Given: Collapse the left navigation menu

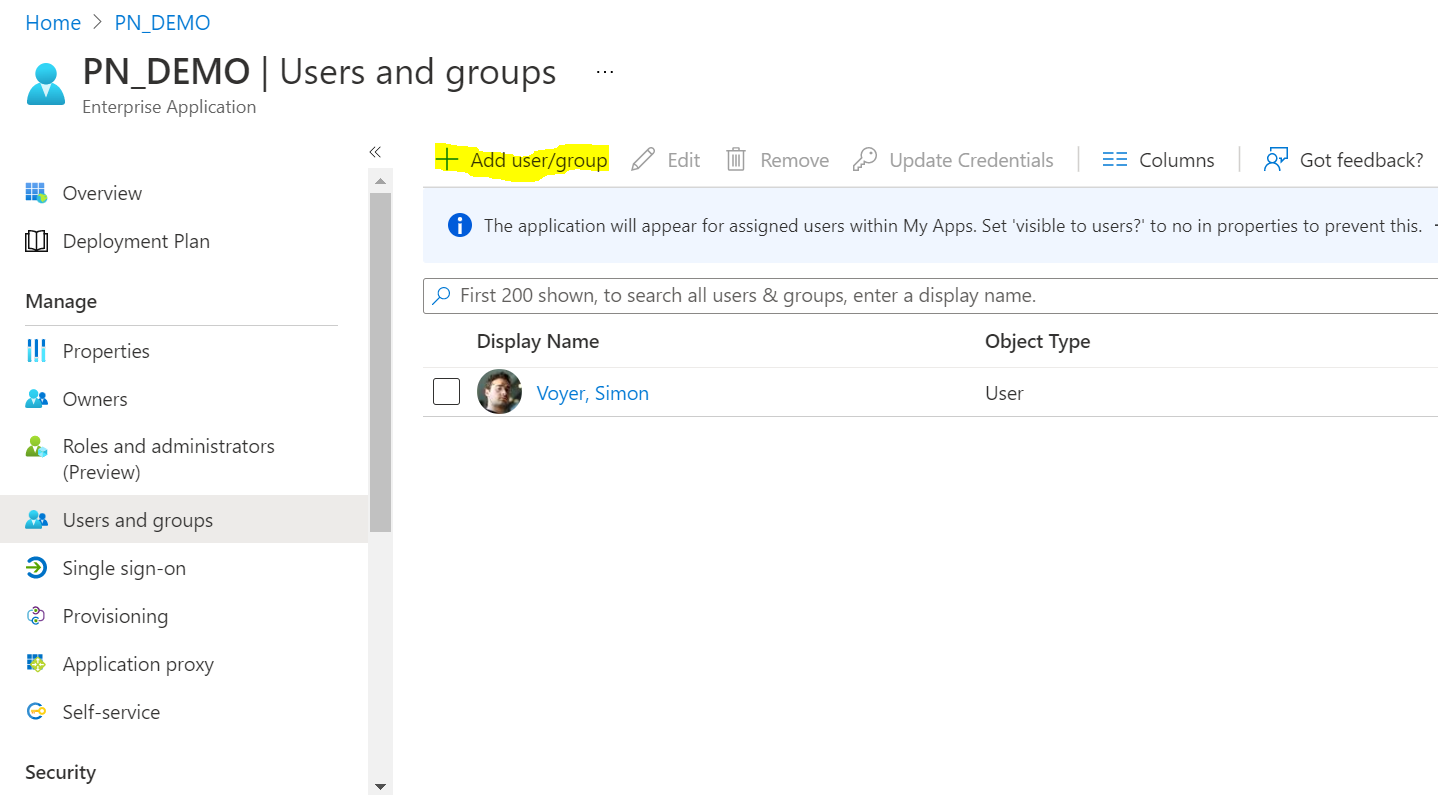Looking at the screenshot, I should 375,152.
